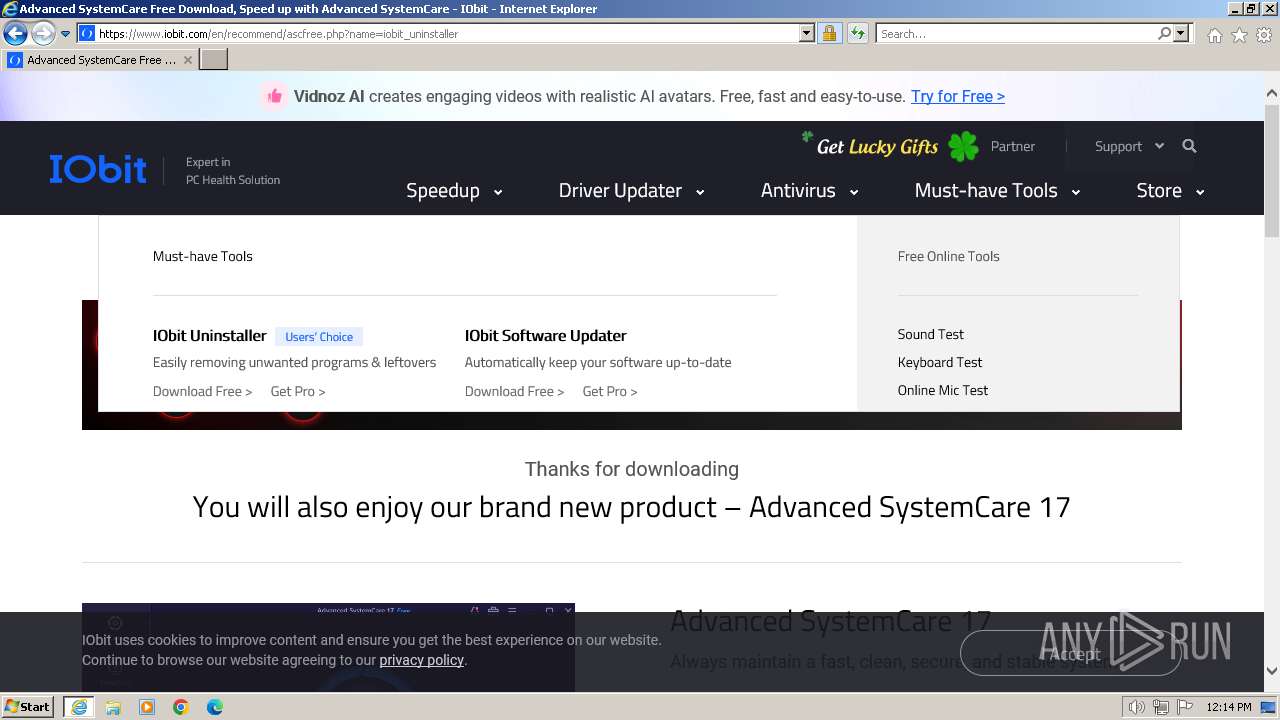Click the site search magnifier icon
The height and width of the screenshot is (720, 1280).
(1189, 146)
